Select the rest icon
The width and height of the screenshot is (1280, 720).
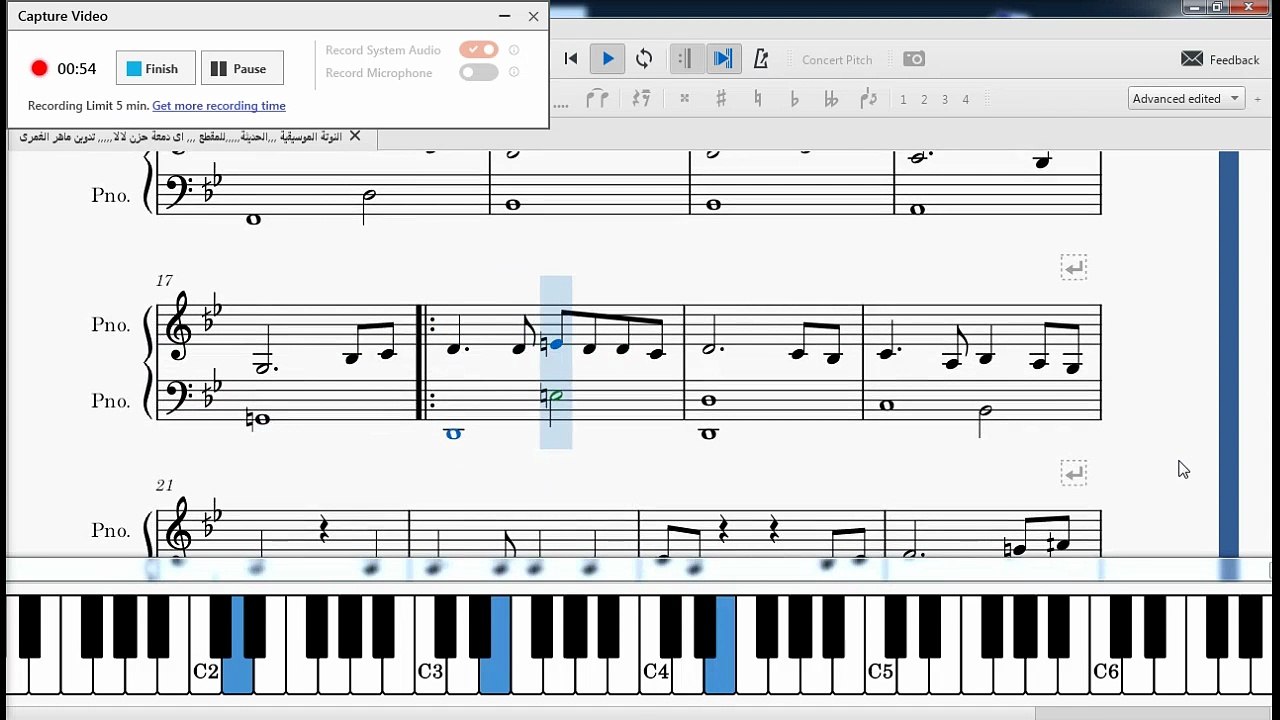tap(641, 98)
